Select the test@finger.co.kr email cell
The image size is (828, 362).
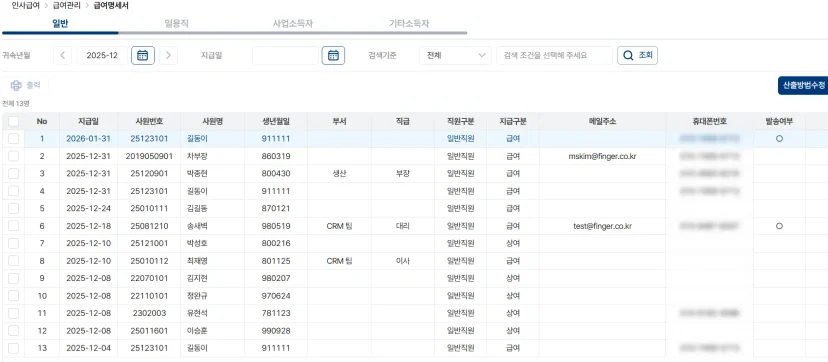(x=603, y=226)
